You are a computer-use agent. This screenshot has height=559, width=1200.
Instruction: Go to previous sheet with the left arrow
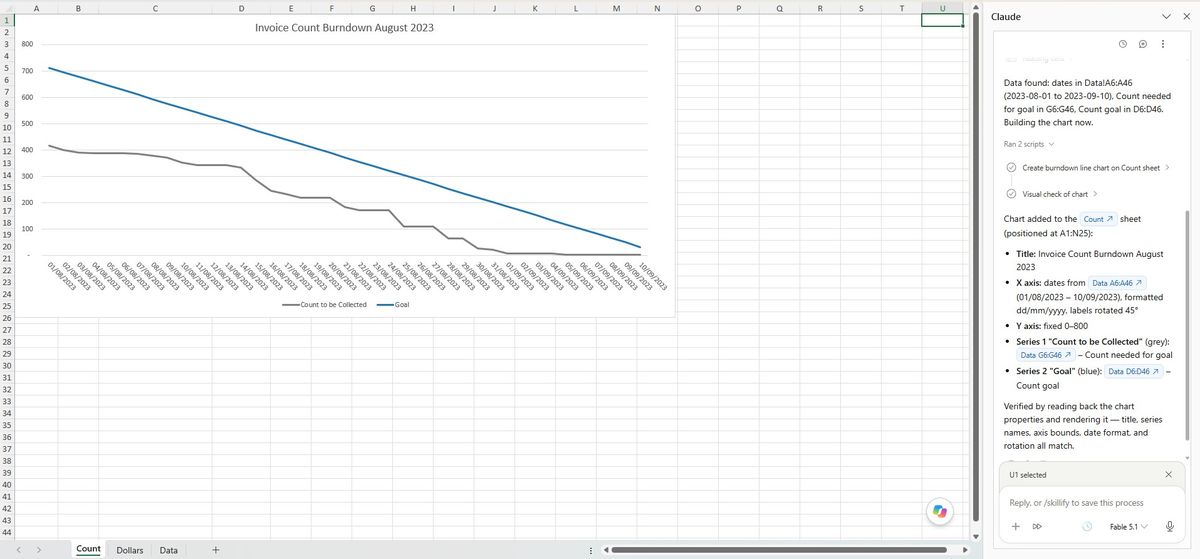[18, 550]
